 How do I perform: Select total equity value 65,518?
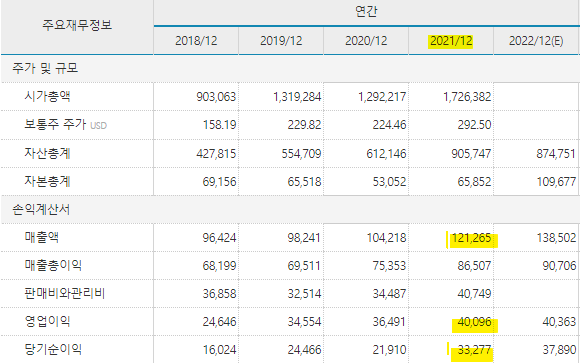[x=304, y=182]
